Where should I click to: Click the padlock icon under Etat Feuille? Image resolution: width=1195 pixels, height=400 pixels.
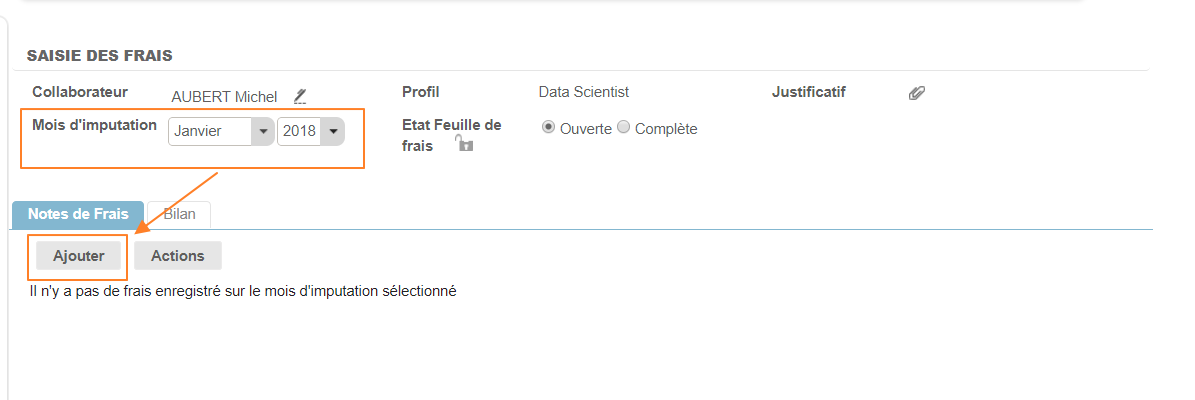pyautogui.click(x=464, y=144)
